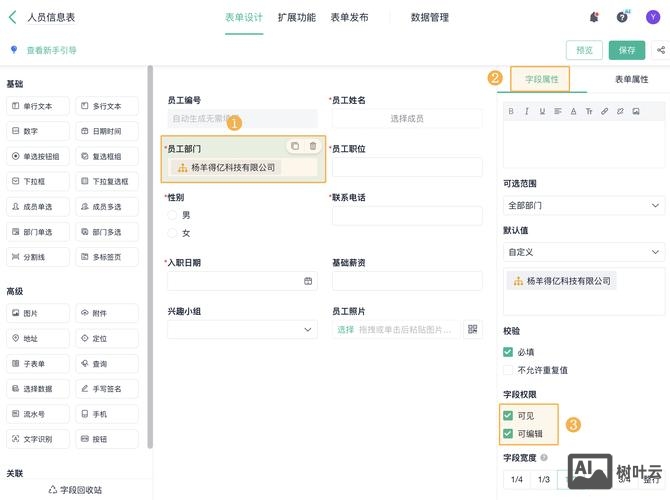Screen dimensions: 670x500
Task: Apply underline in the description editor
Action: click(x=542, y=112)
